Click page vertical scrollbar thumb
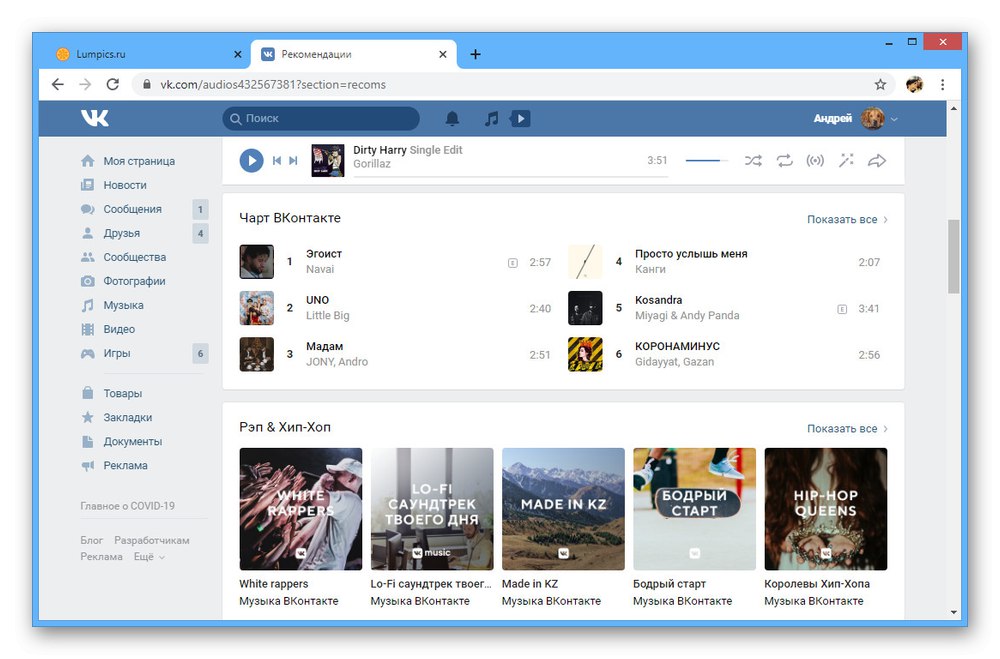Screen dimensions: 1000x659 (x=953, y=256)
